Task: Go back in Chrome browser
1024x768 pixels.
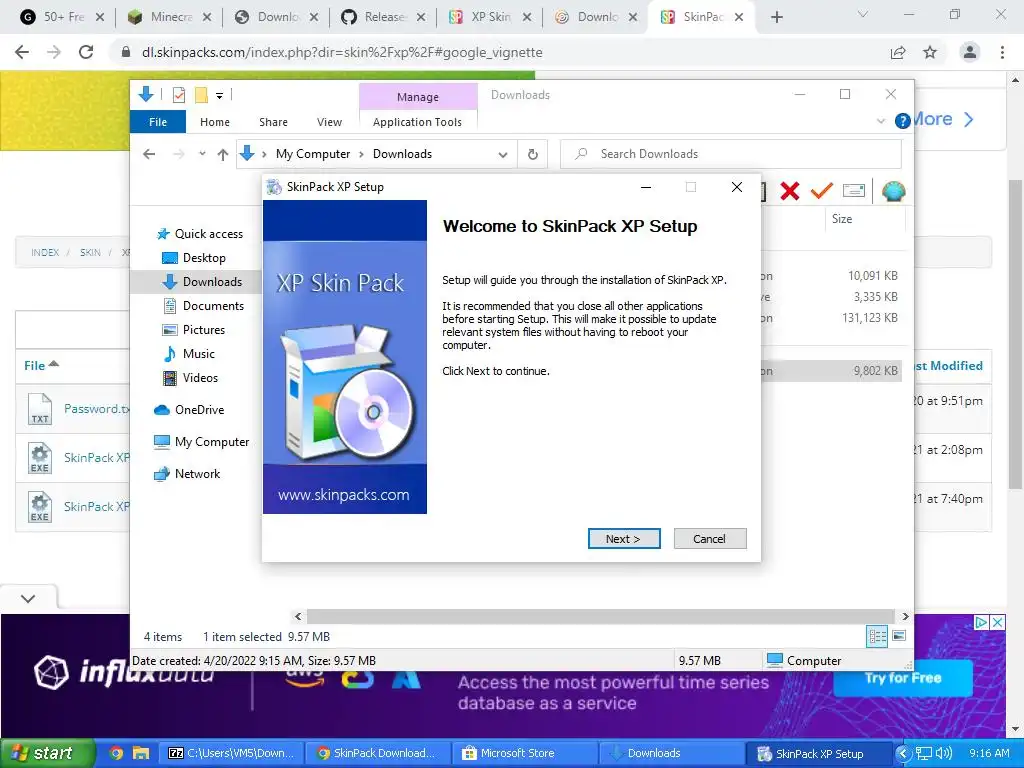Action: (22, 52)
